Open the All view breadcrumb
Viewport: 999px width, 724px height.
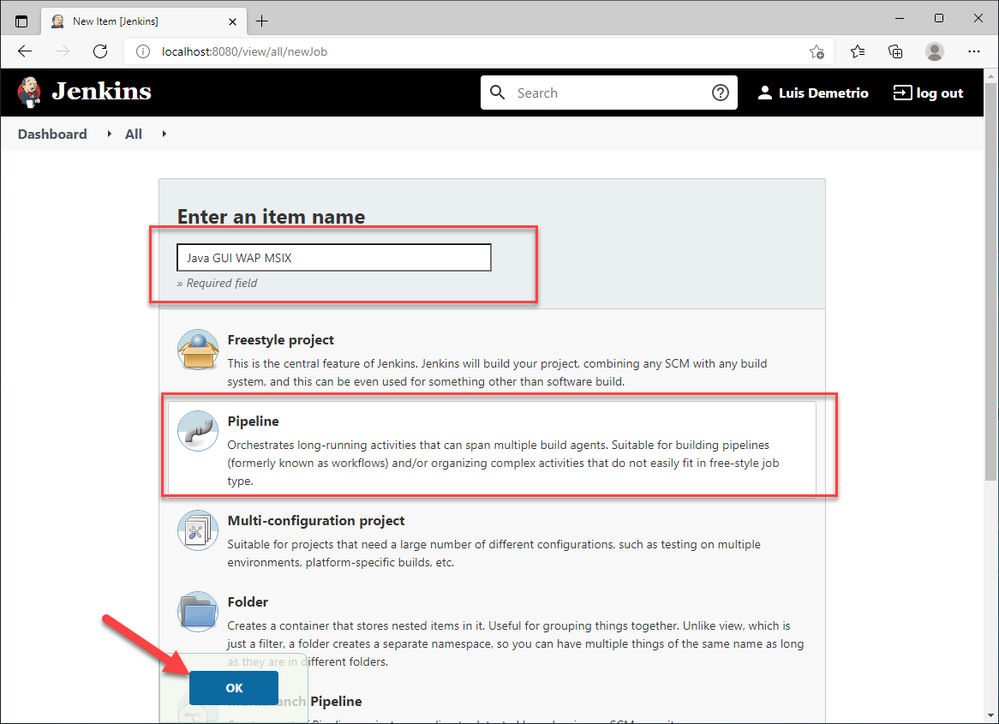point(133,134)
